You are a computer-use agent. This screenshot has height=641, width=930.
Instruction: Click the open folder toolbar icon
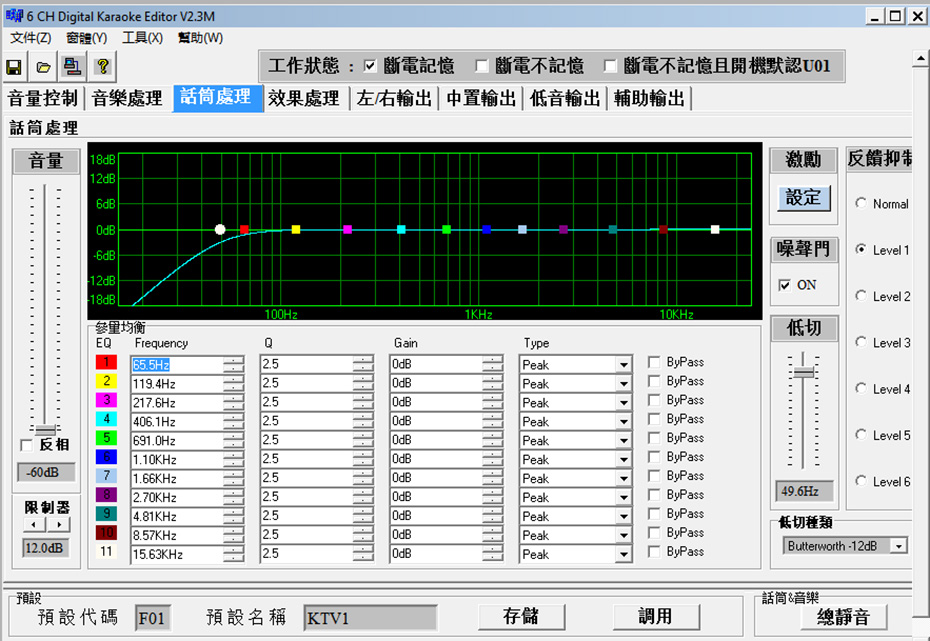click(x=43, y=66)
